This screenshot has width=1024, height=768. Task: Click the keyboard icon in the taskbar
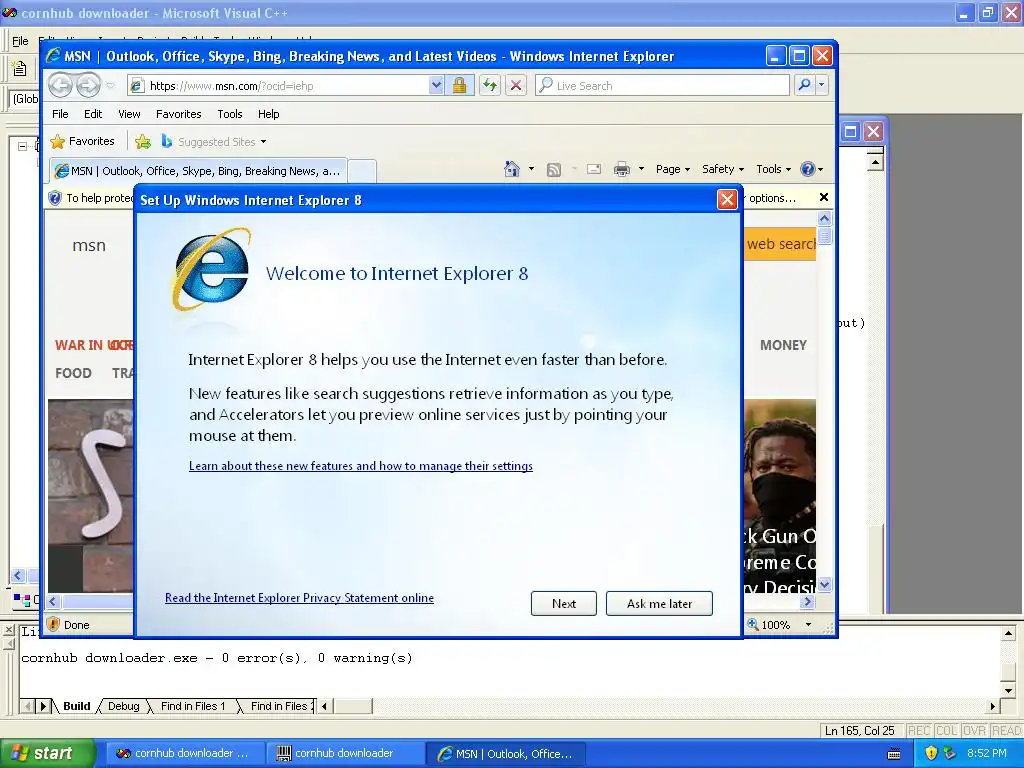(x=894, y=754)
